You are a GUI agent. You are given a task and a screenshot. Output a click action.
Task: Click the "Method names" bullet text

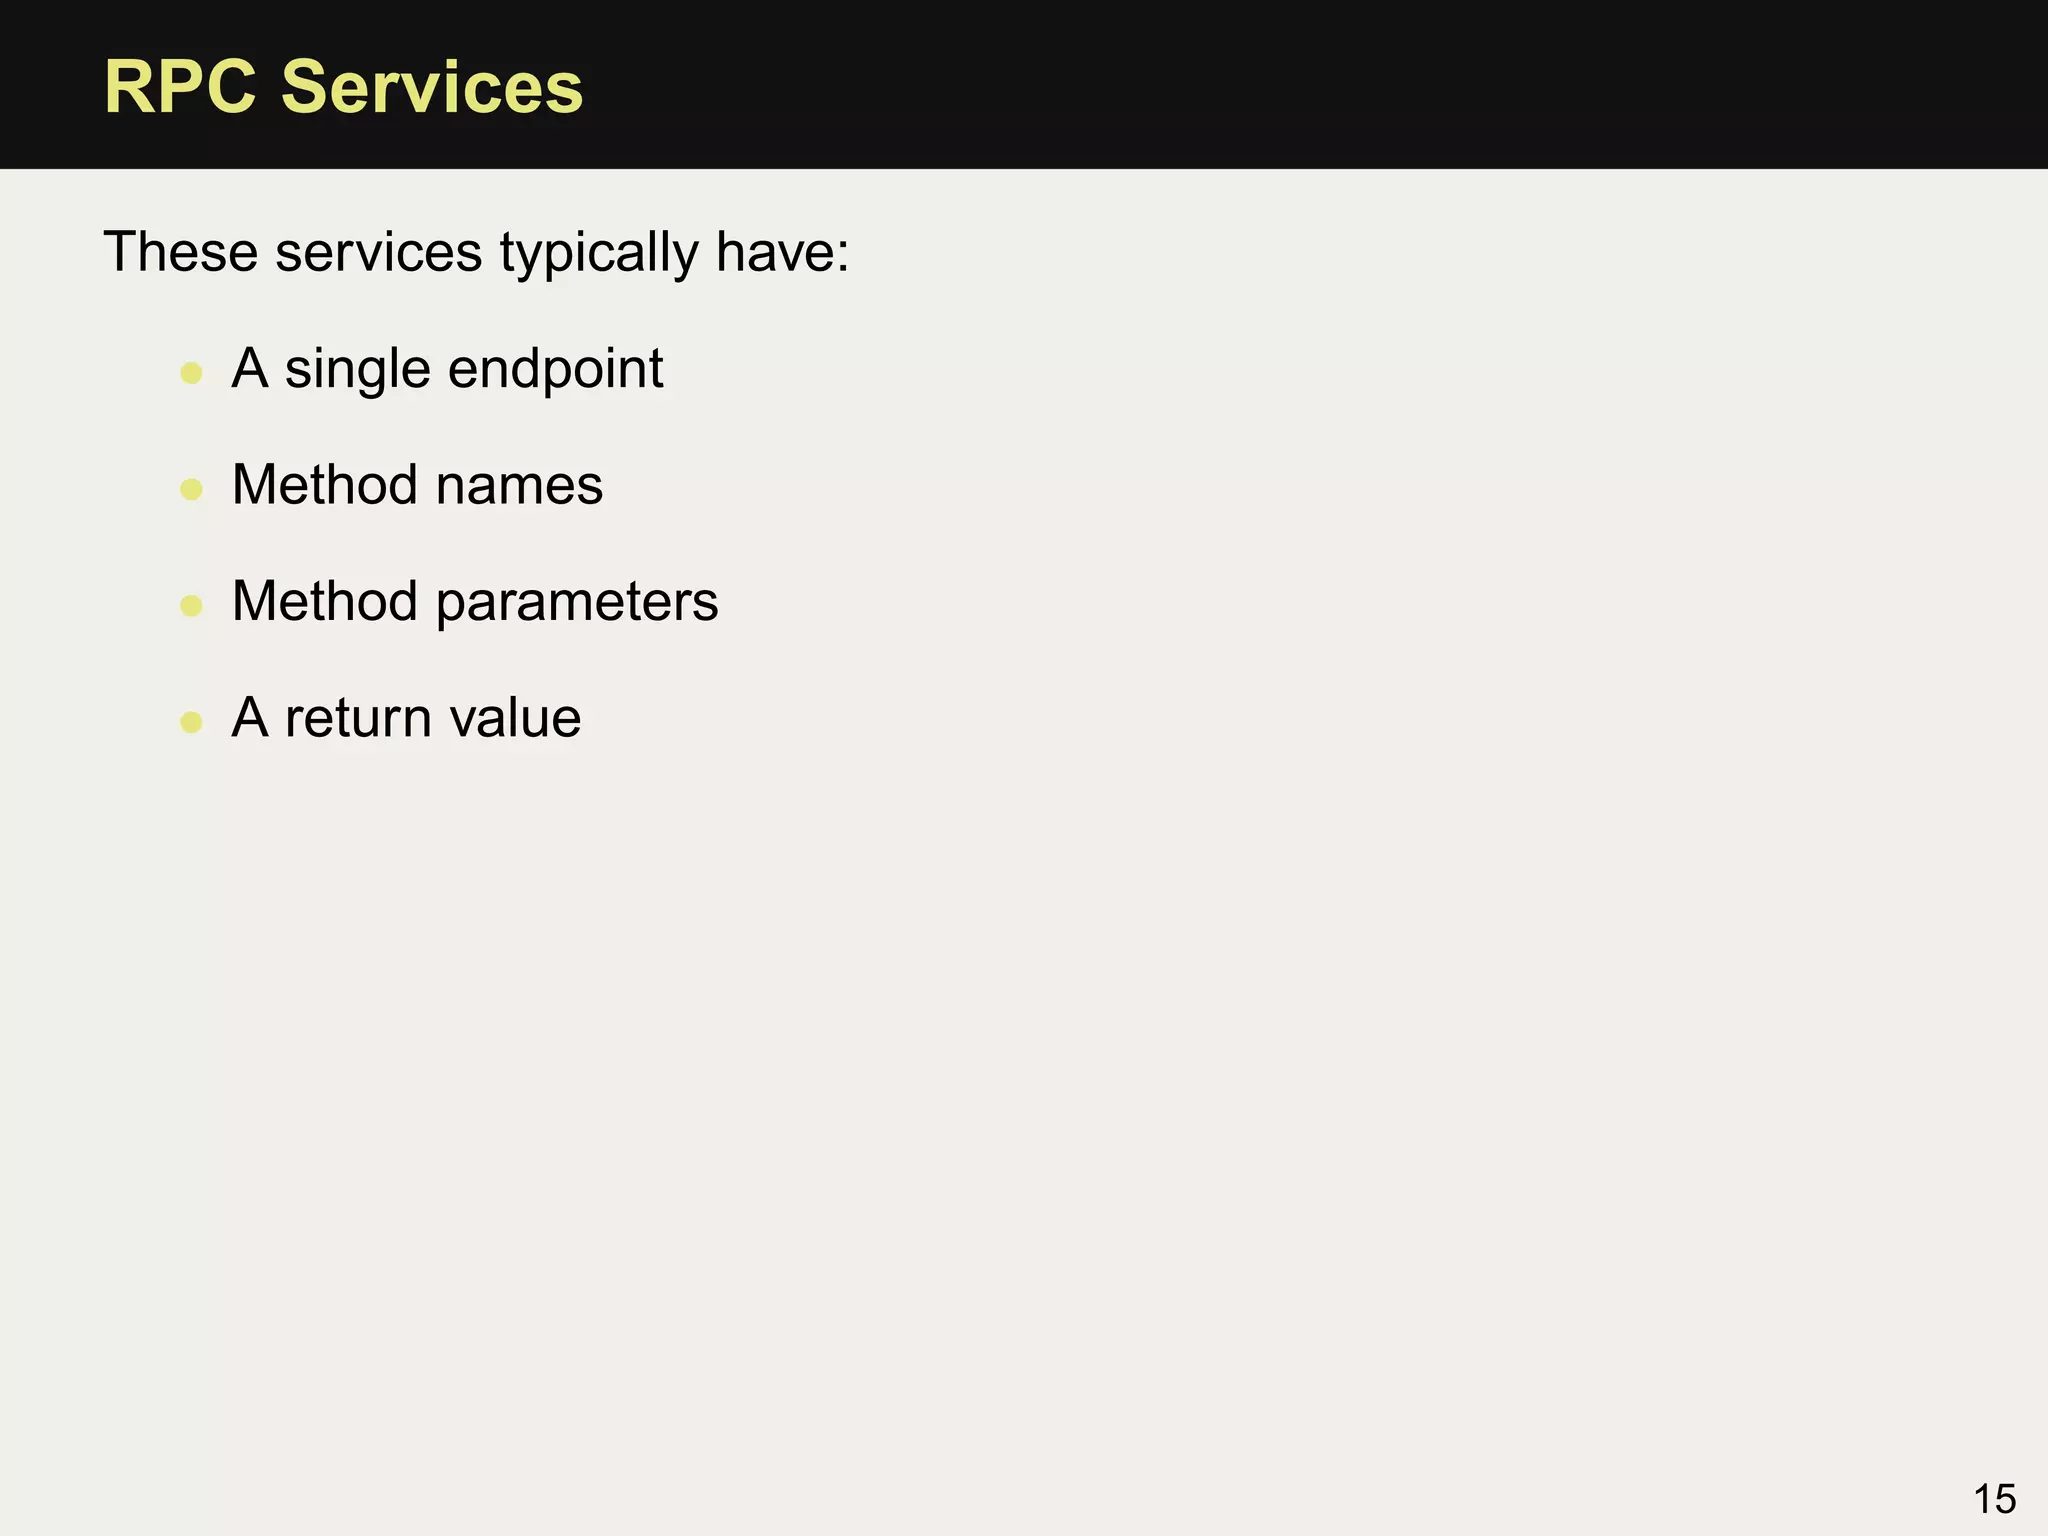tap(417, 485)
